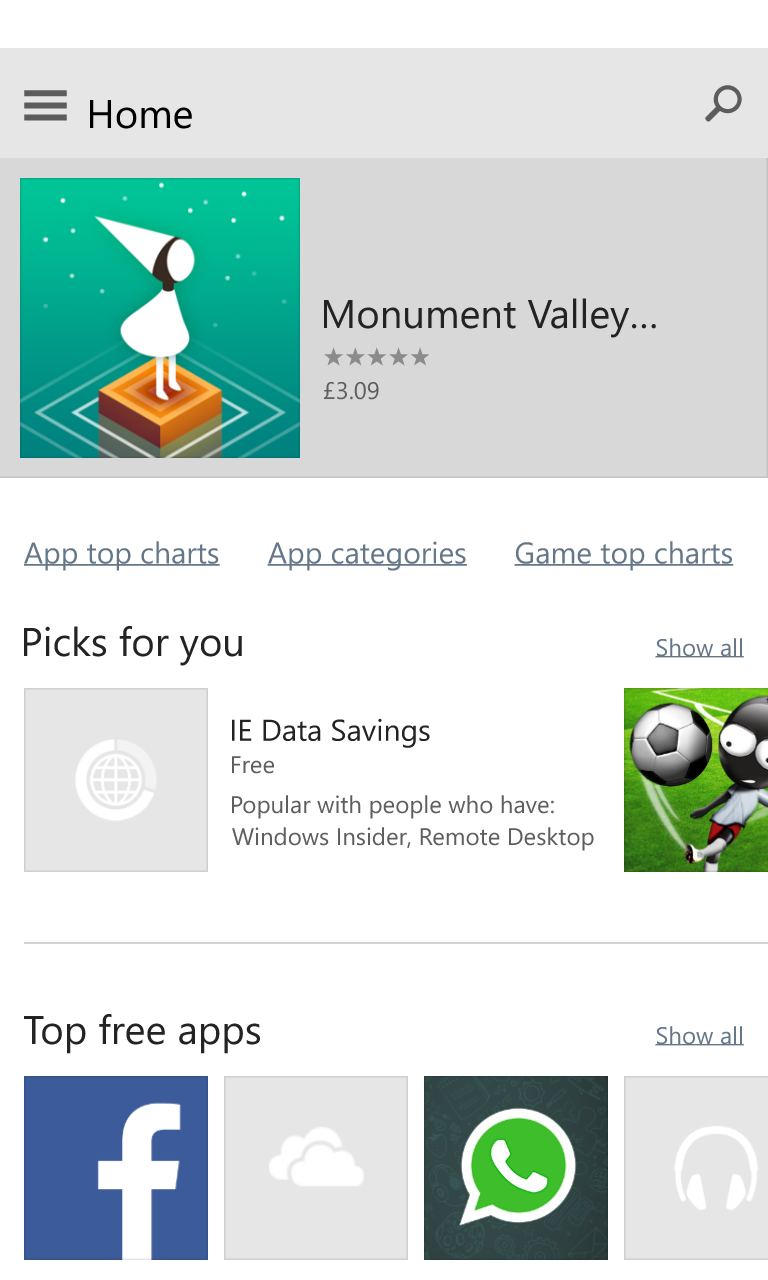Open the WhatsApp app tile

[x=516, y=1167]
